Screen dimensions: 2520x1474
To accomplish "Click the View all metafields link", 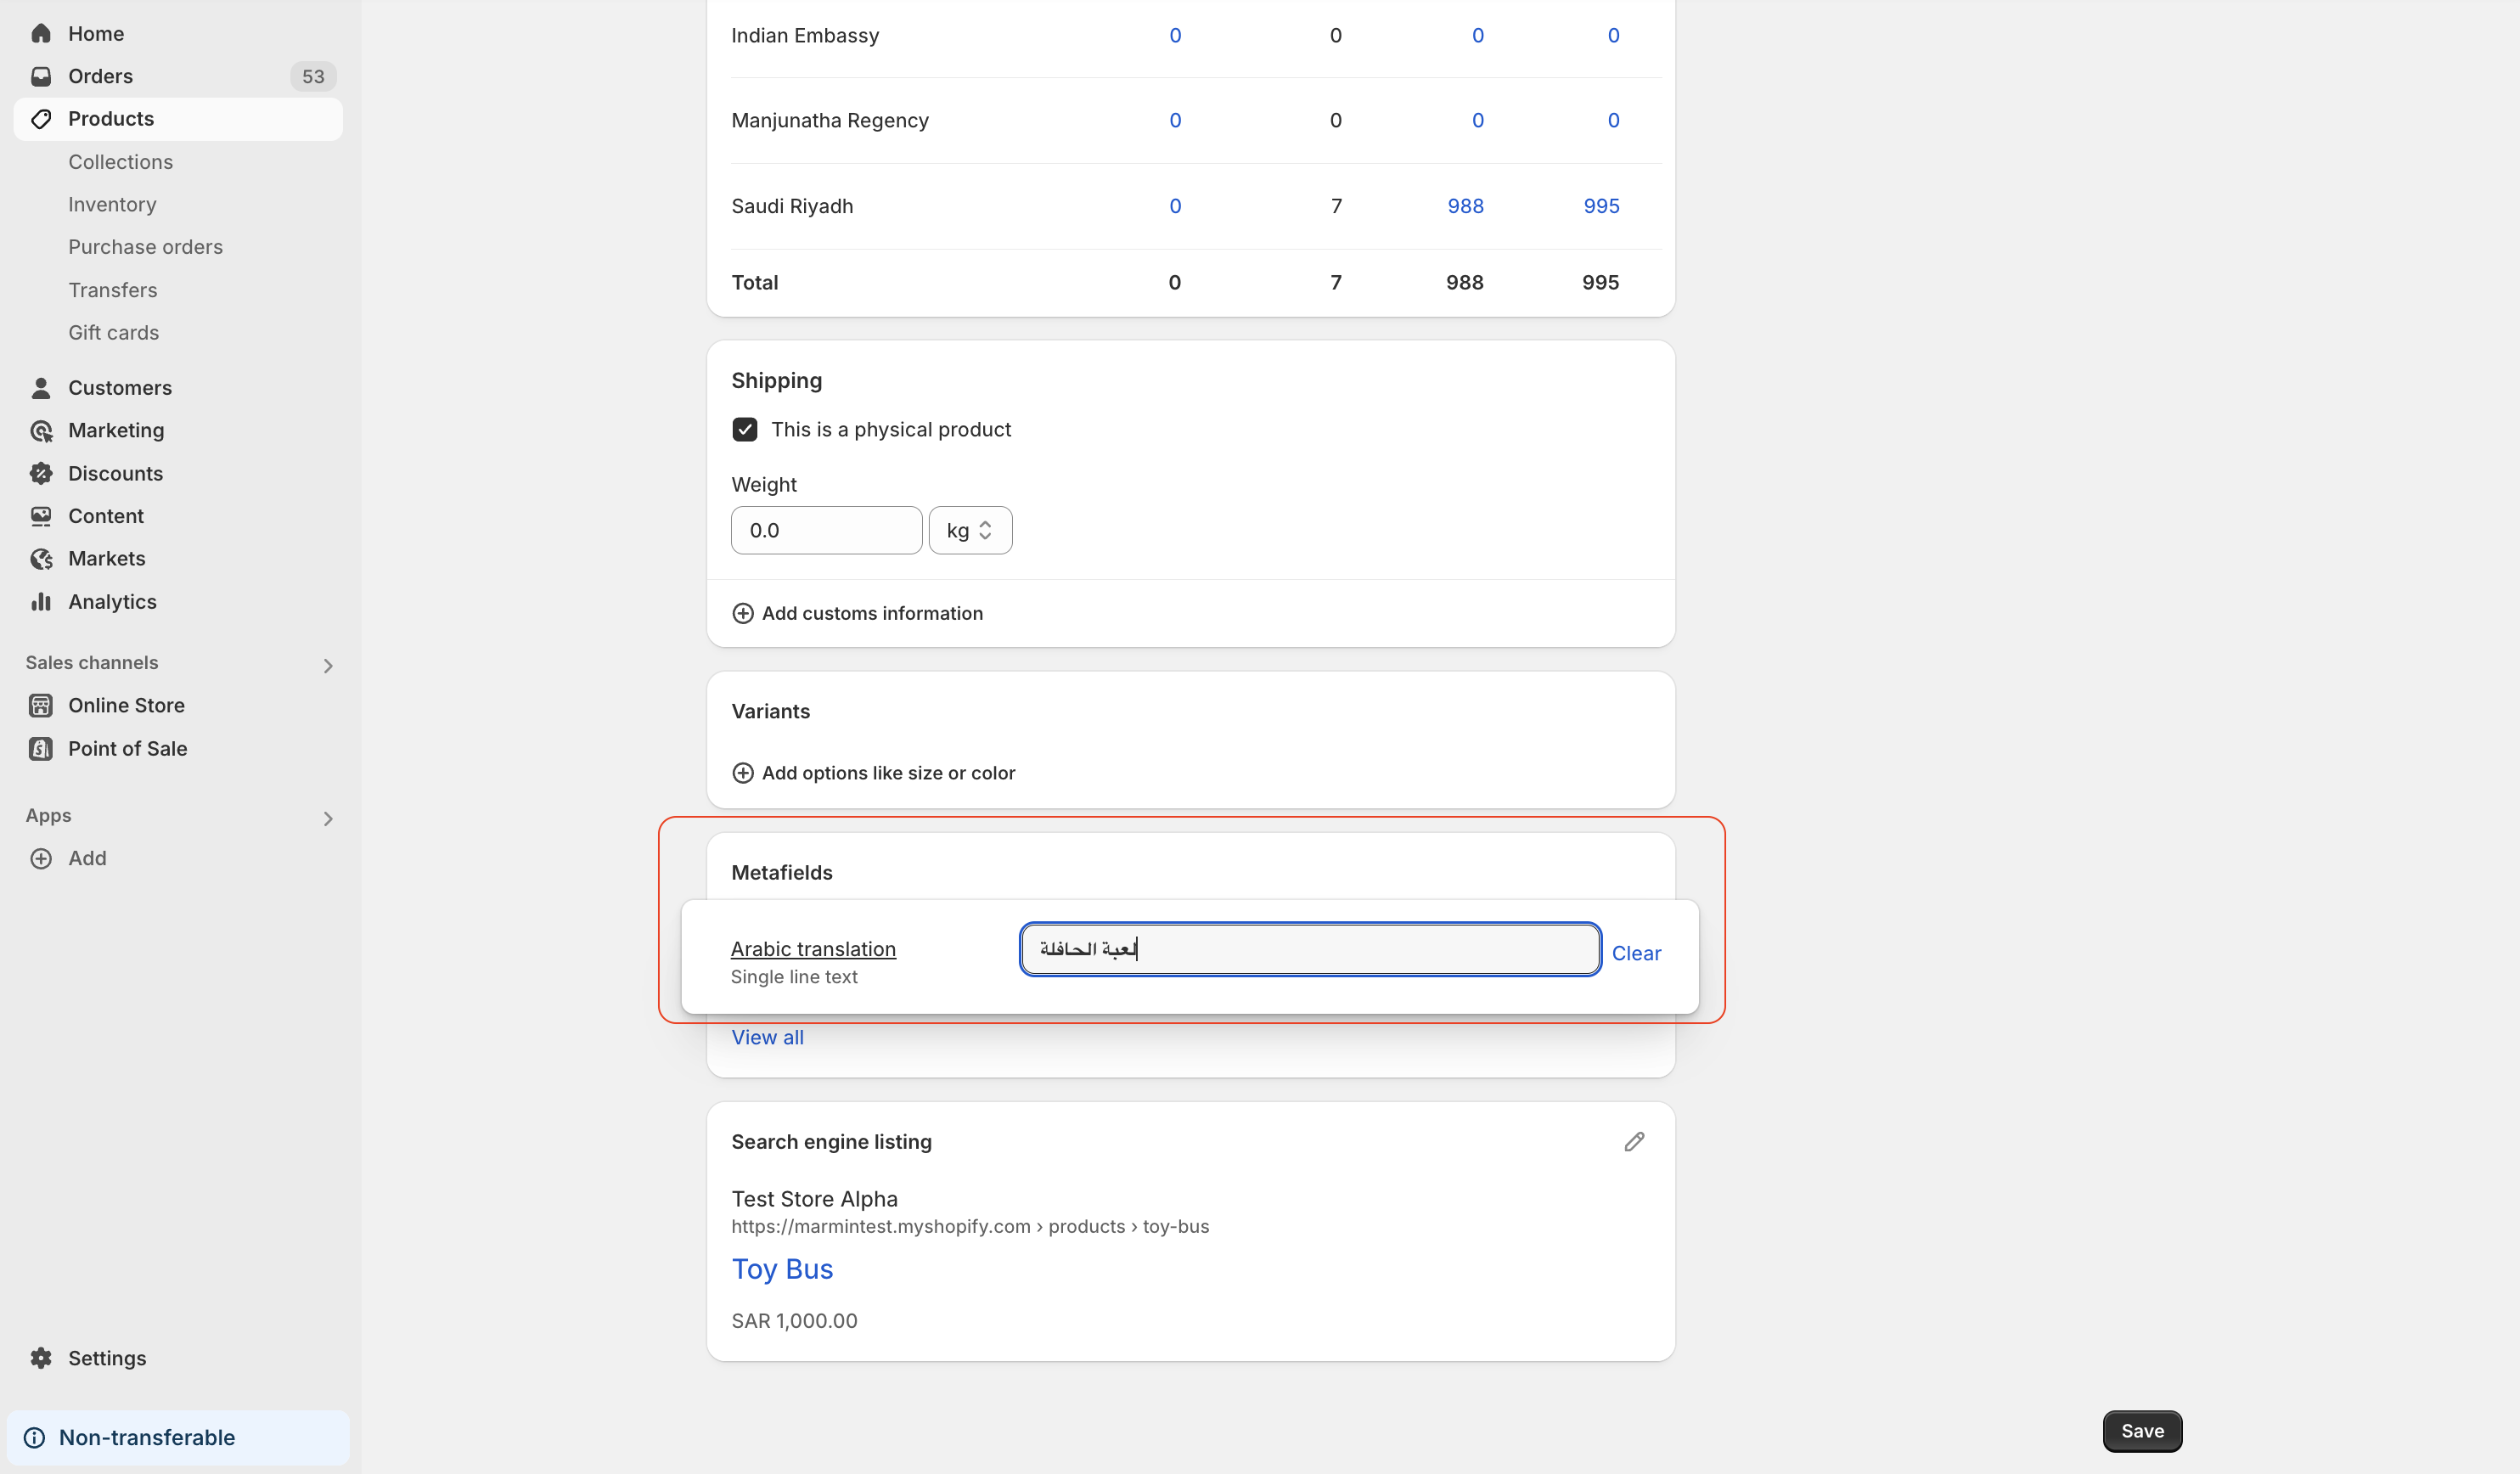I will pos(767,1038).
